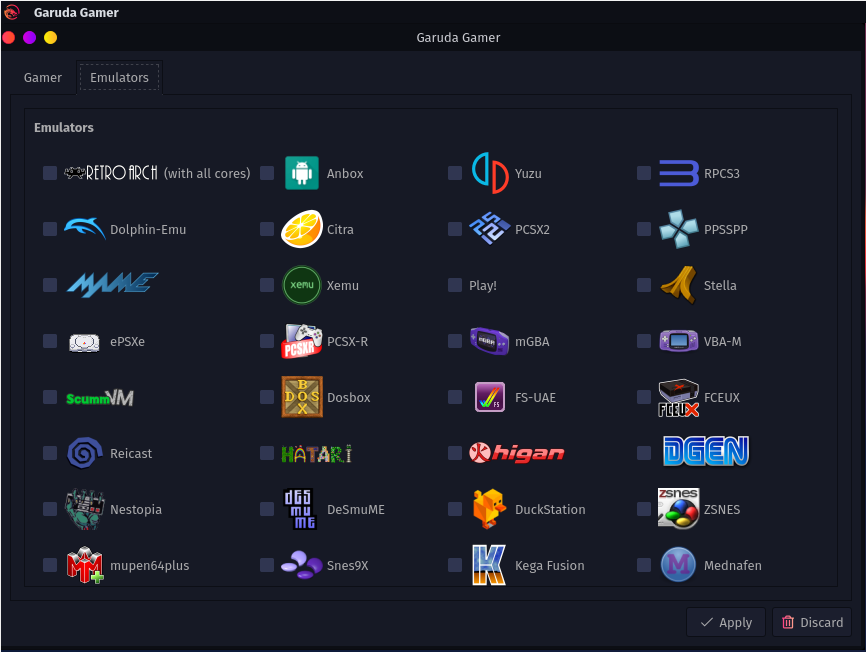Check the DuckStation checkbox
The height and width of the screenshot is (652, 866).
(455, 509)
